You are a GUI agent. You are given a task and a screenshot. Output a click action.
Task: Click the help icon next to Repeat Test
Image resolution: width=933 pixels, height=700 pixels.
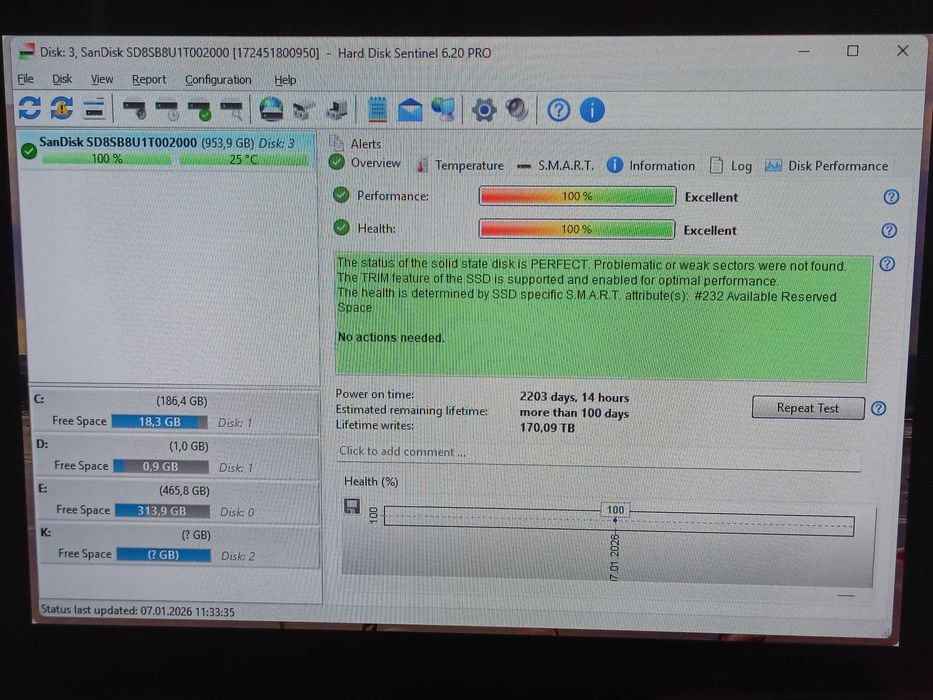tap(878, 408)
